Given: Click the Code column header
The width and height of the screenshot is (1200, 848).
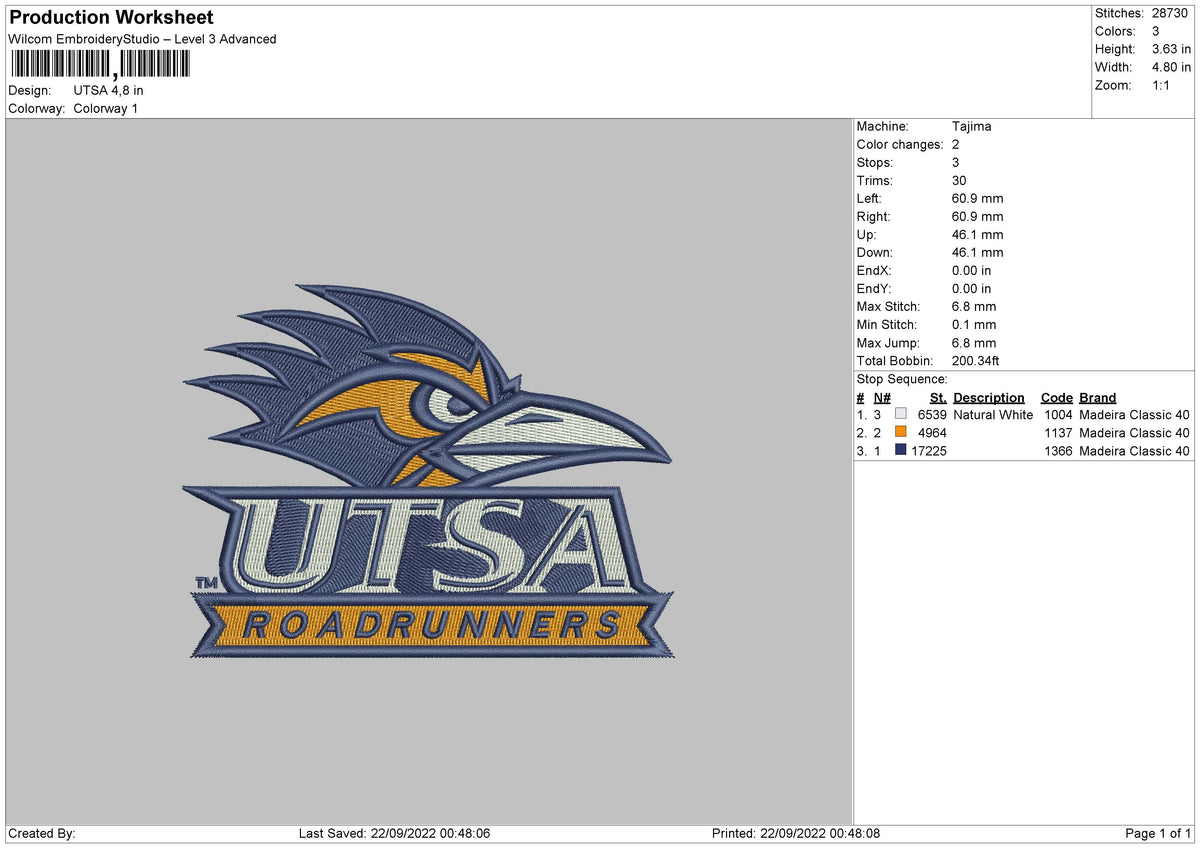Looking at the screenshot, I should coord(1056,397).
